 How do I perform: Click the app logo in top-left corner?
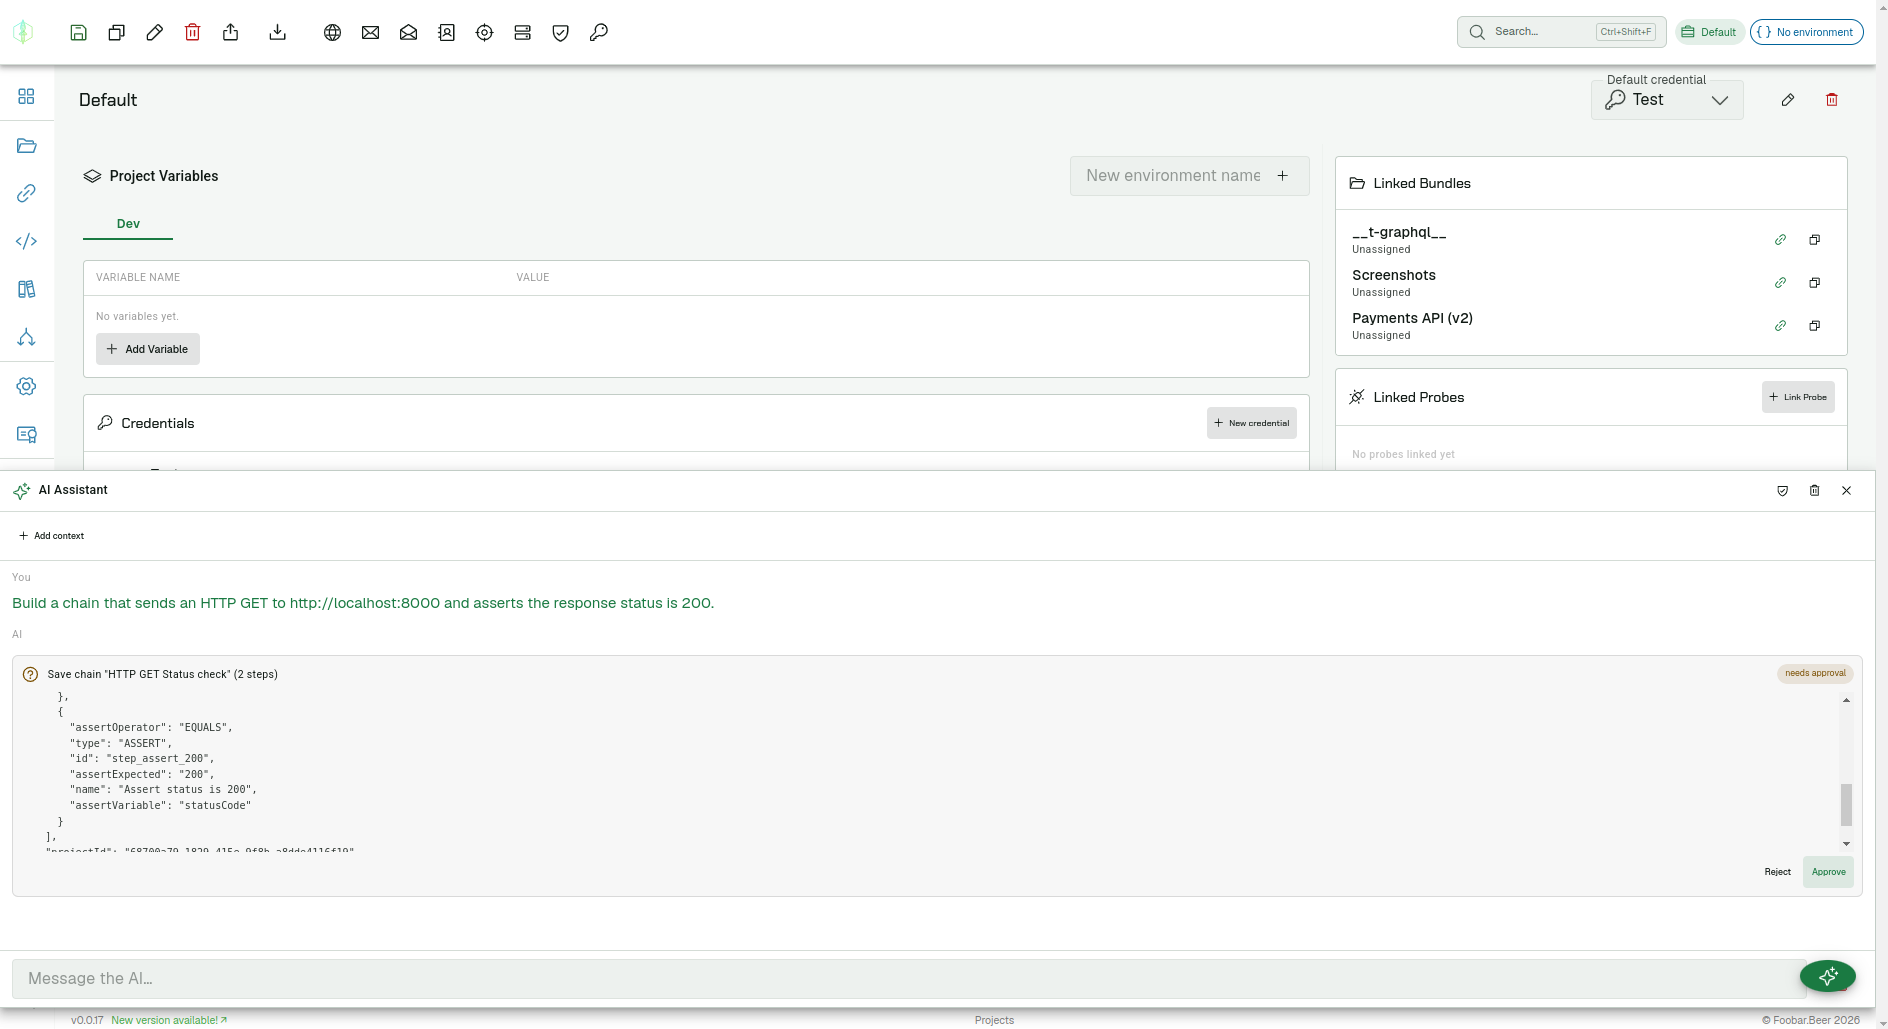pyautogui.click(x=23, y=32)
